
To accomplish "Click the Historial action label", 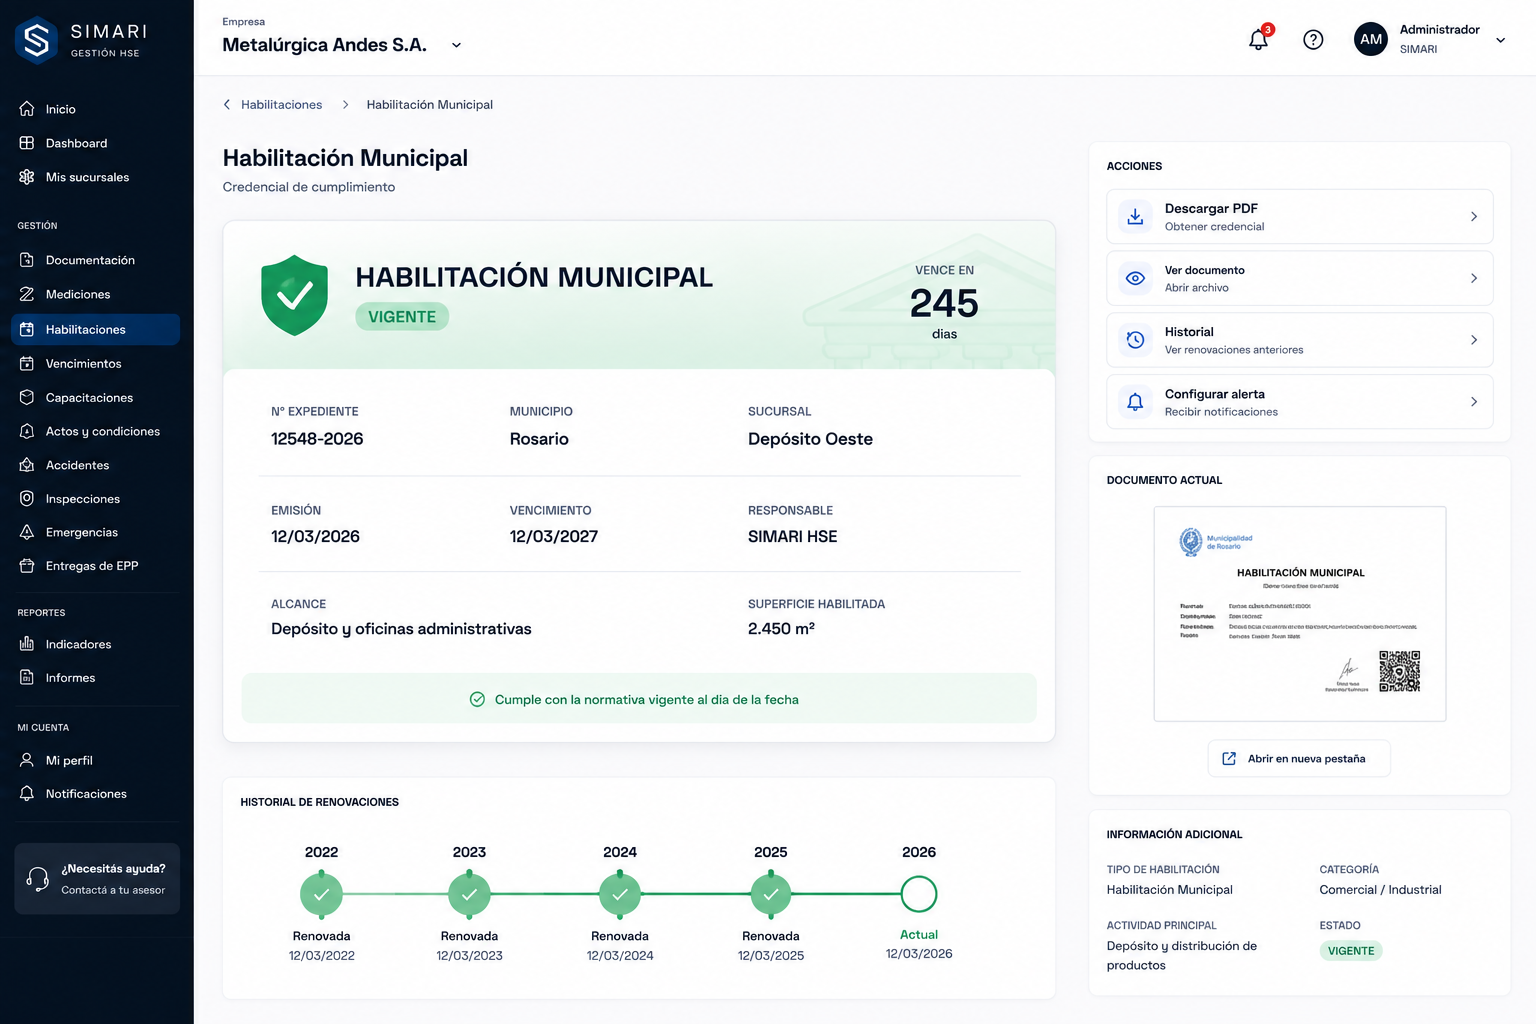I will [1189, 332].
